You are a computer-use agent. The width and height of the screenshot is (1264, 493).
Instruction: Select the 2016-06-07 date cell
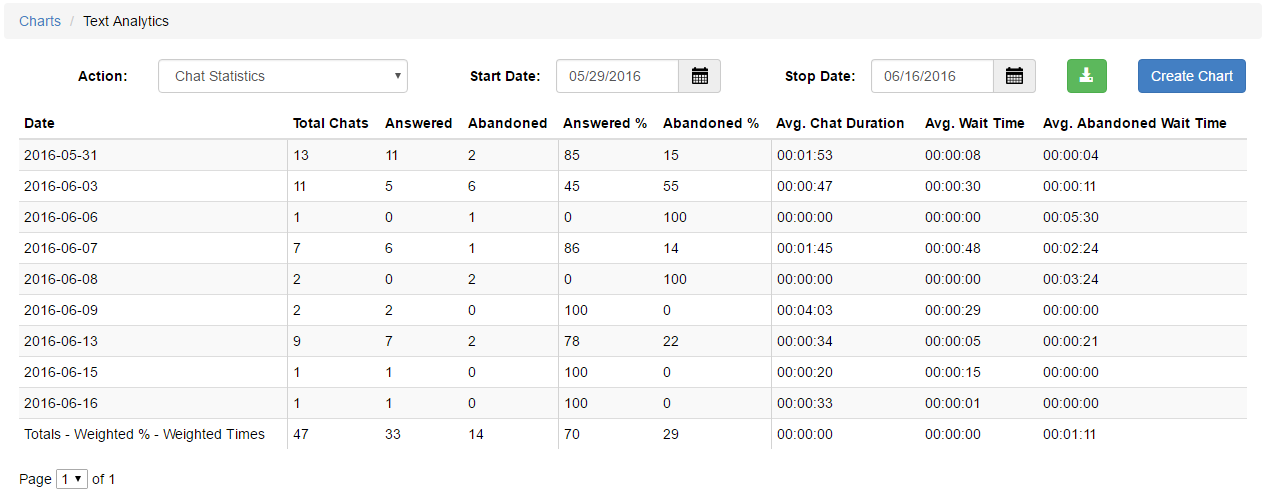(61, 248)
